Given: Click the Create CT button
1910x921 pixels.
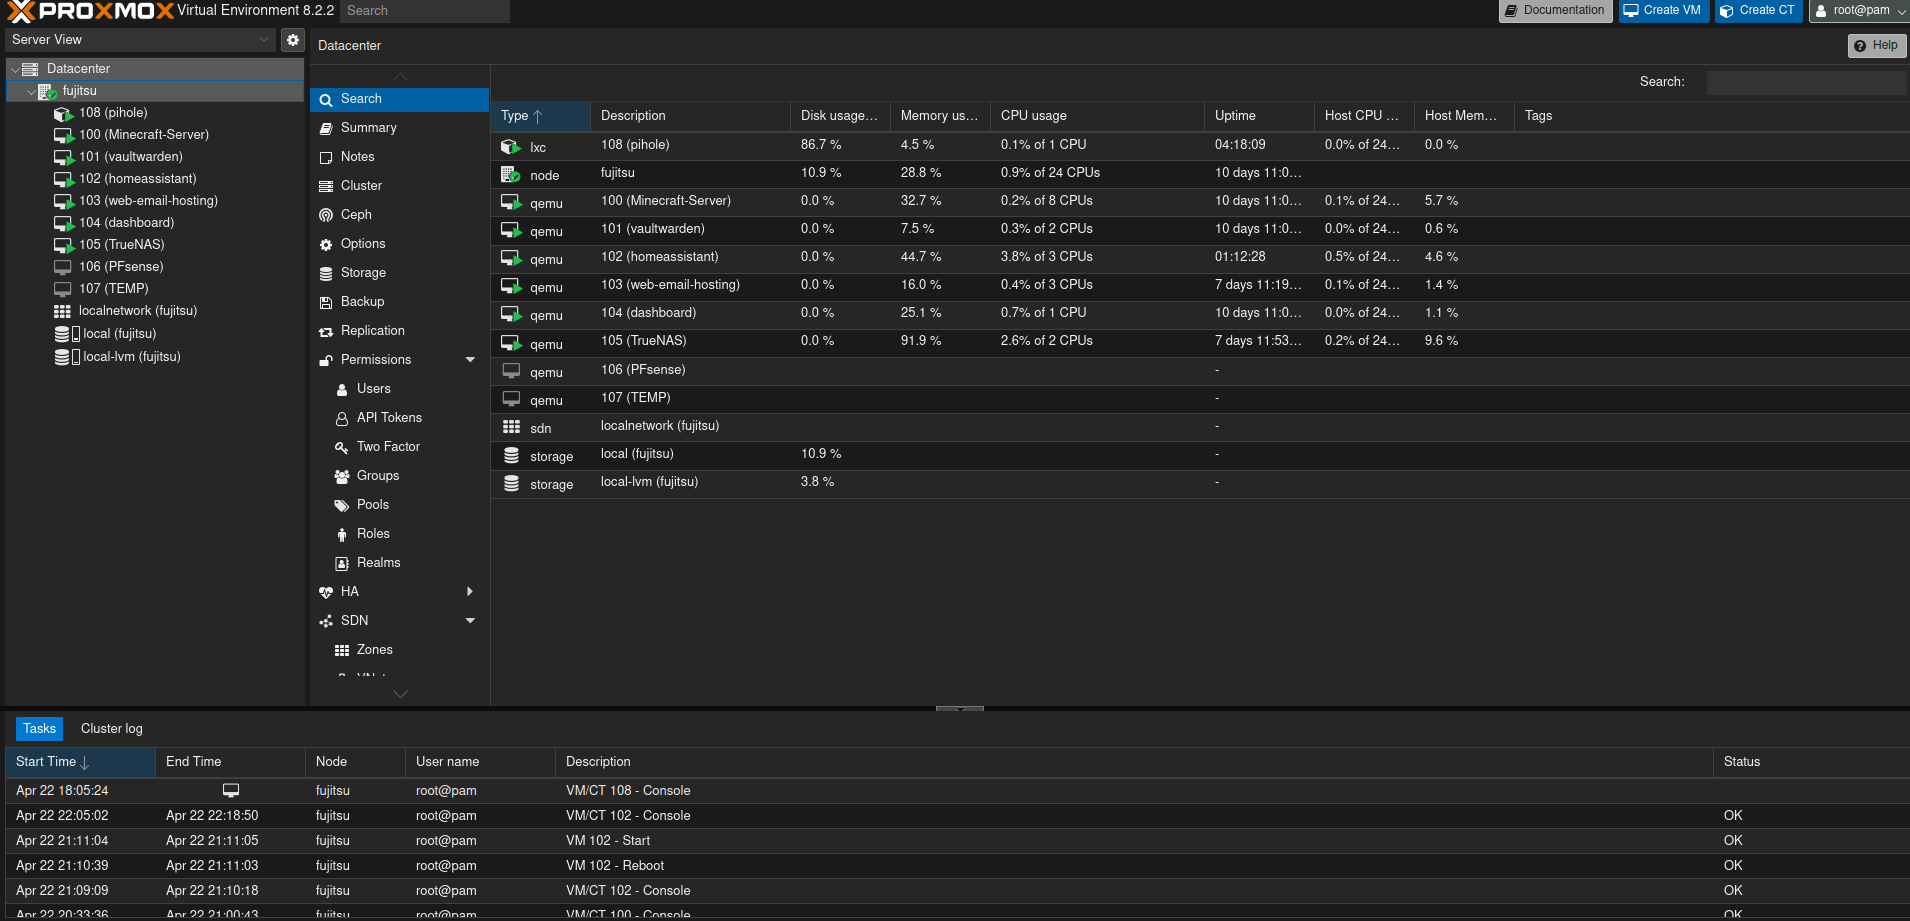Looking at the screenshot, I should pos(1758,11).
